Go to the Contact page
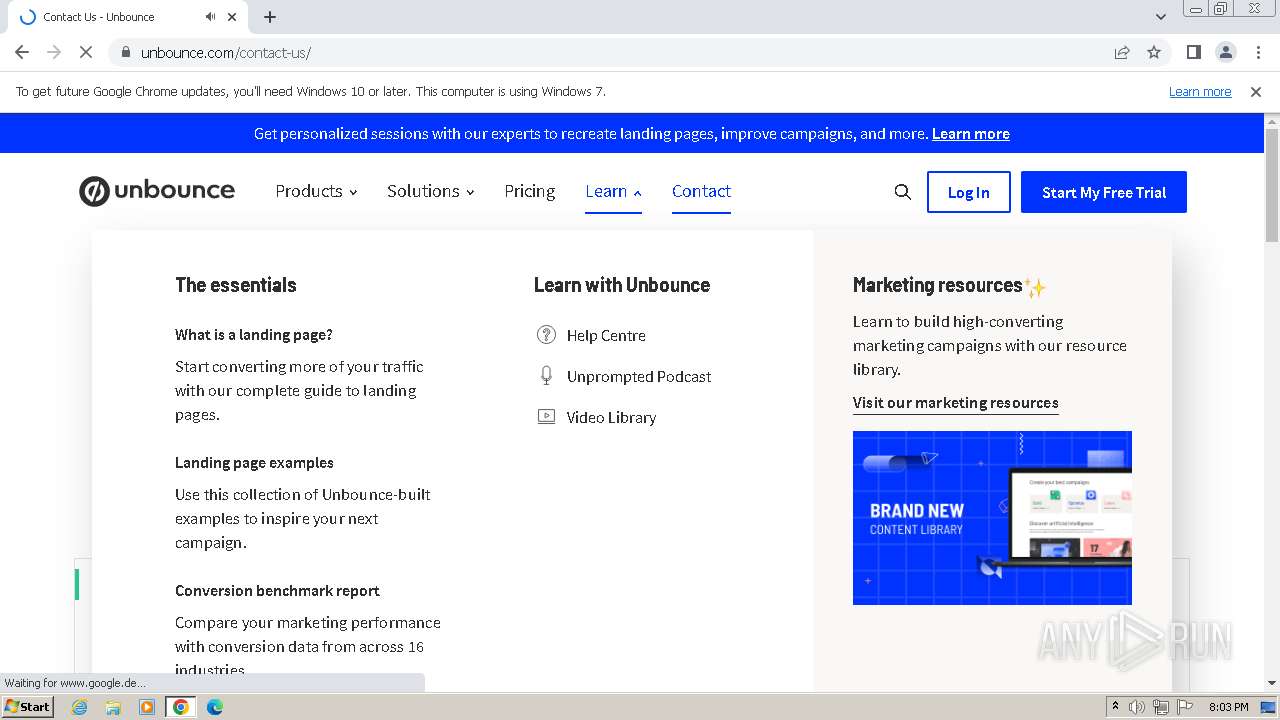This screenshot has width=1280, height=720. [x=701, y=191]
